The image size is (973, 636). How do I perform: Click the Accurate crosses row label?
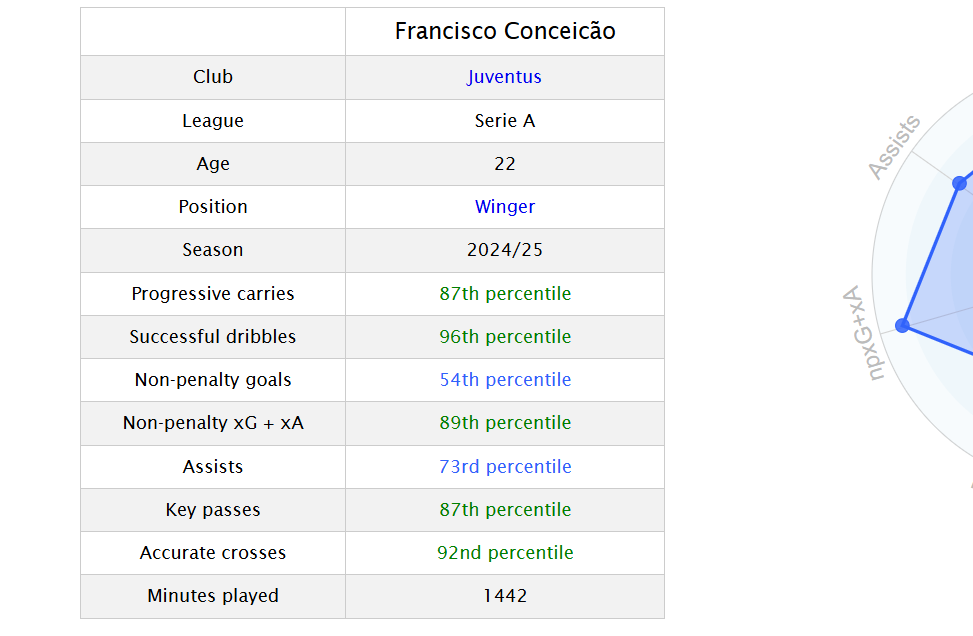pyautogui.click(x=213, y=553)
